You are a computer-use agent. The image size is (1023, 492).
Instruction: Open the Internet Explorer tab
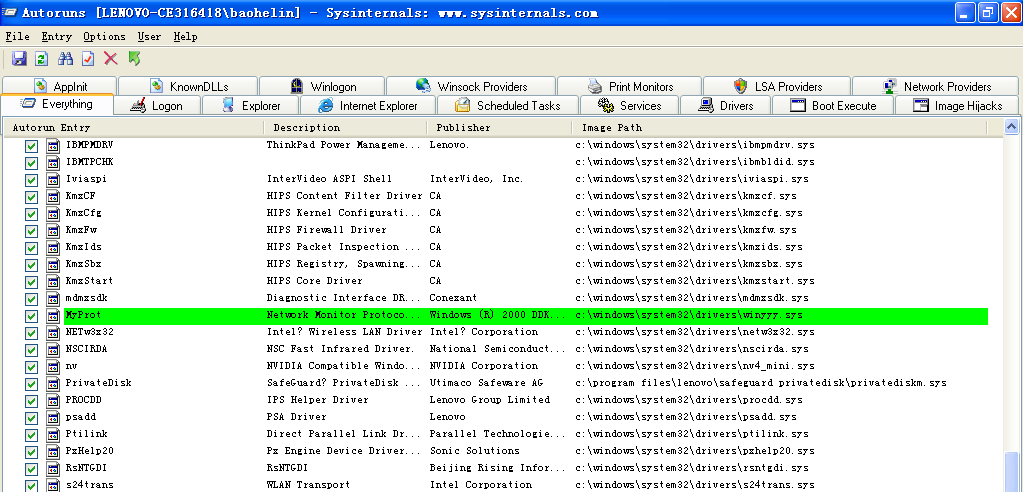coord(368,106)
